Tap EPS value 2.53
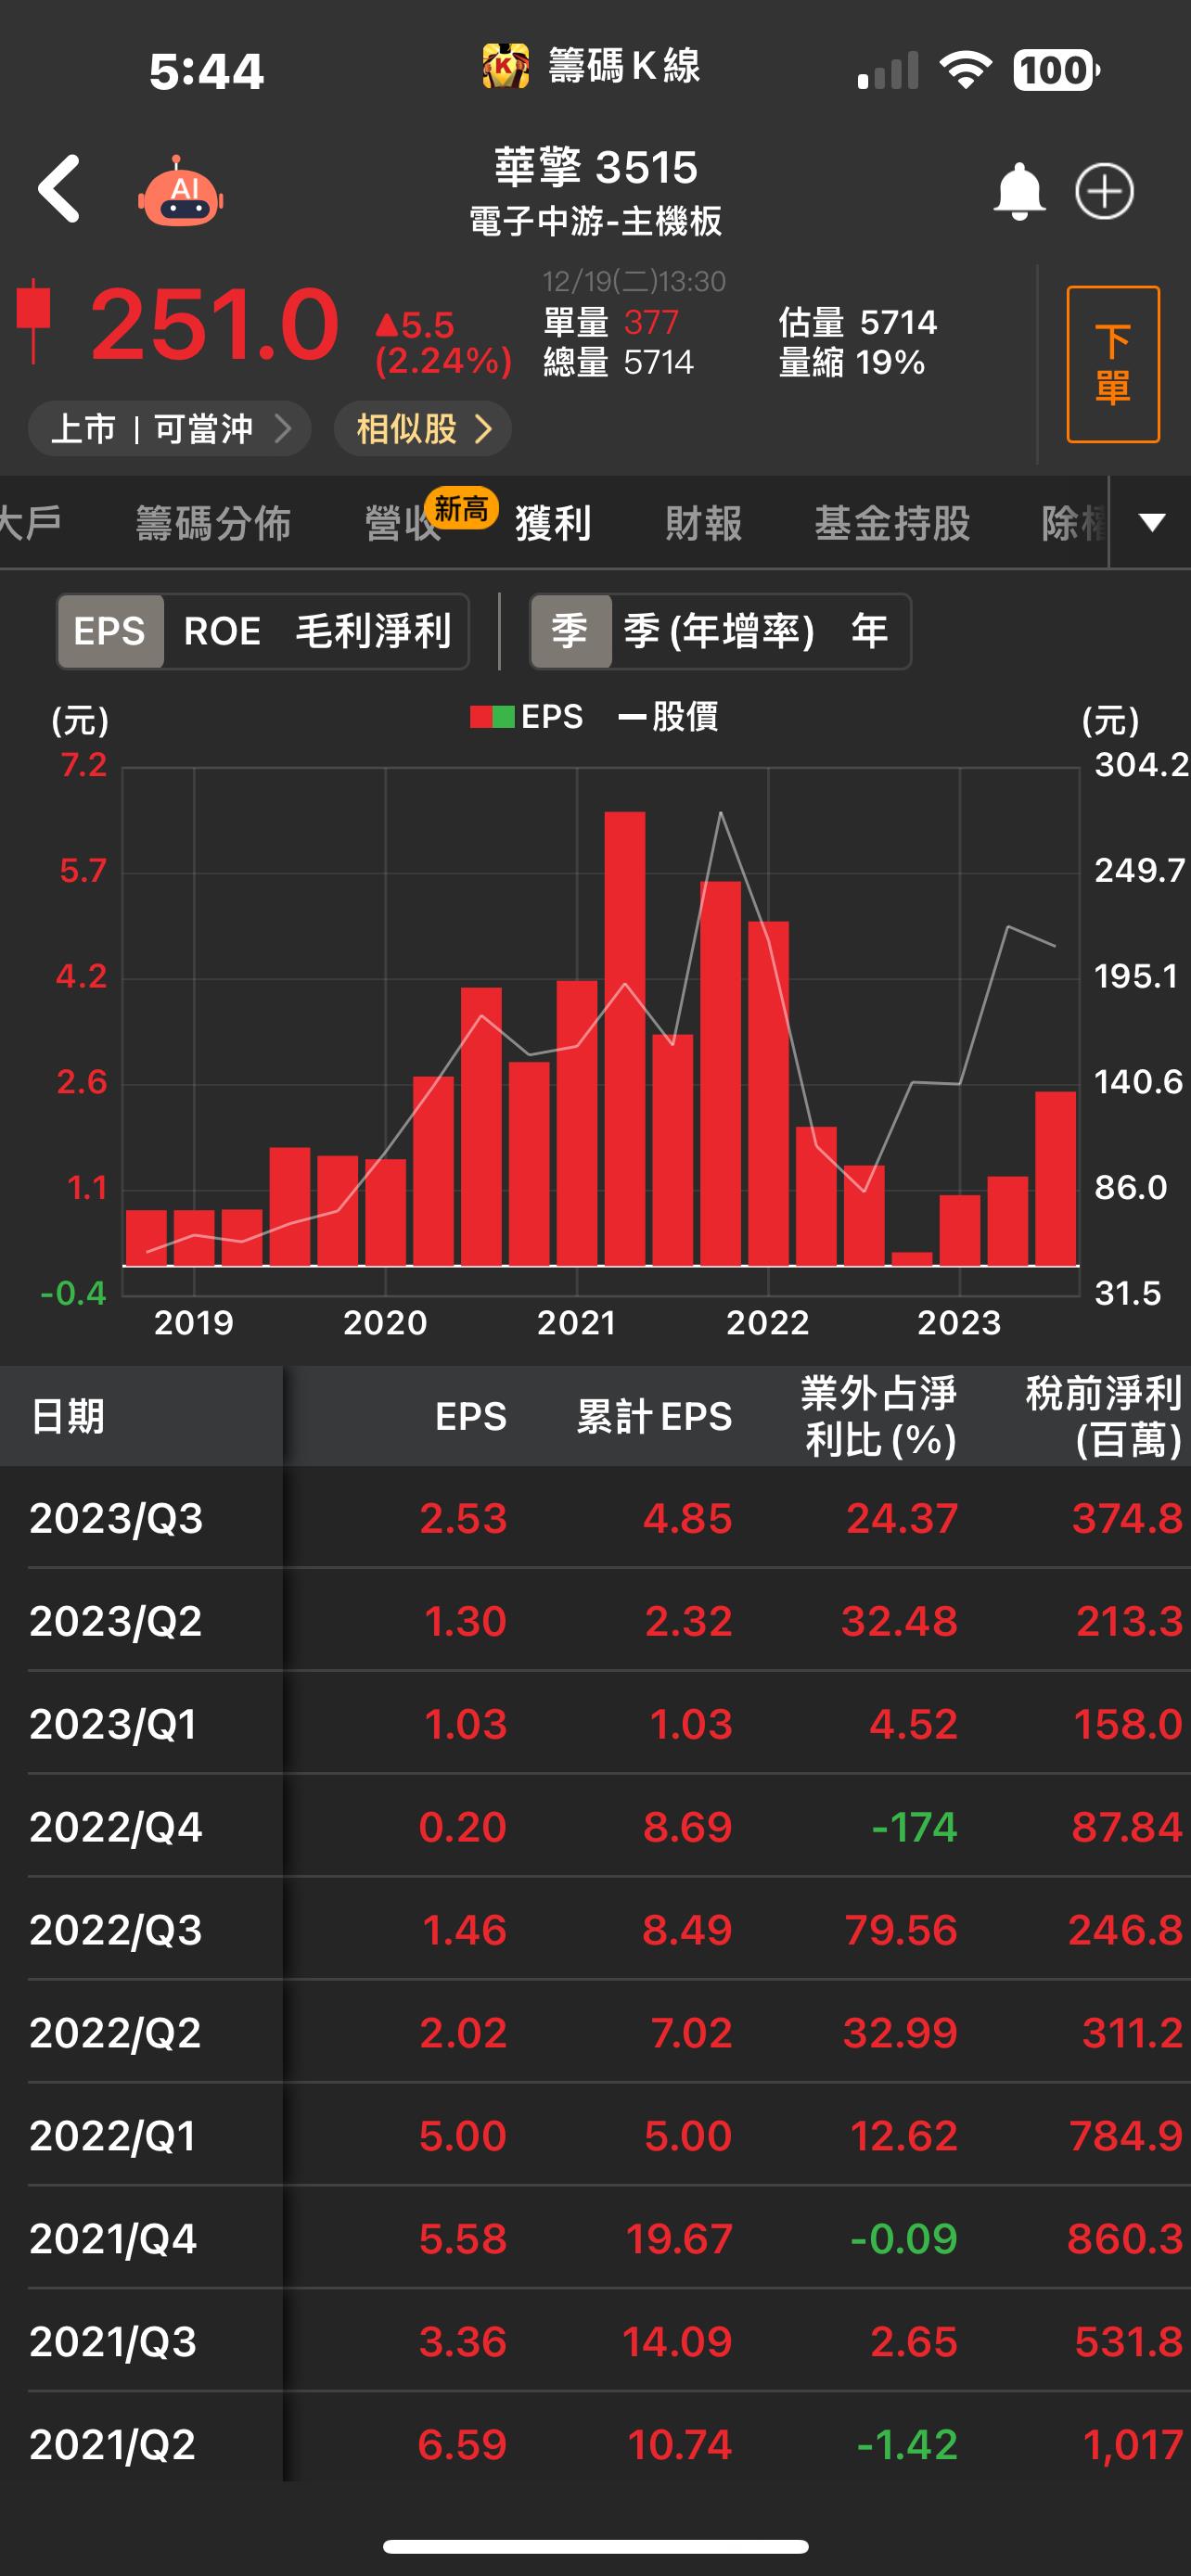The width and height of the screenshot is (1191, 2576). point(463,1518)
